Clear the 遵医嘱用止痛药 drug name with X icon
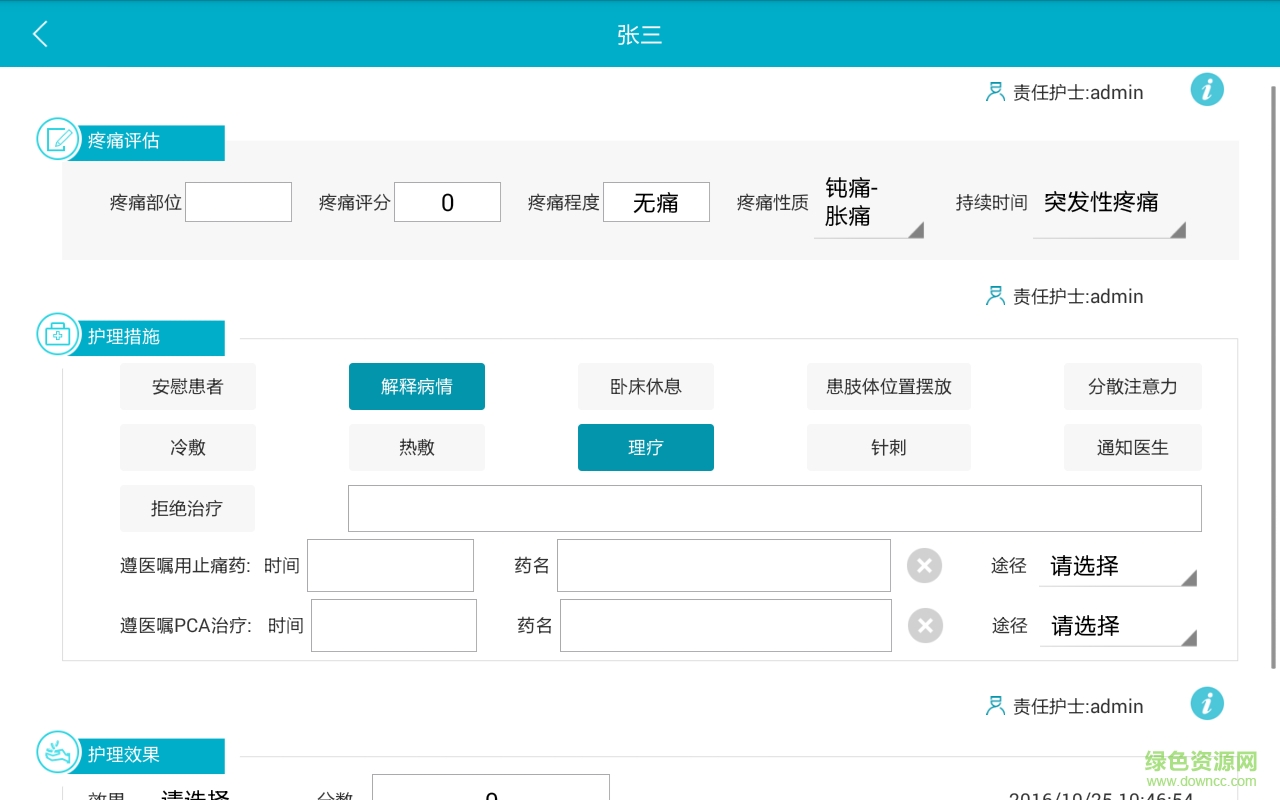The height and width of the screenshot is (800, 1280). tap(924, 566)
